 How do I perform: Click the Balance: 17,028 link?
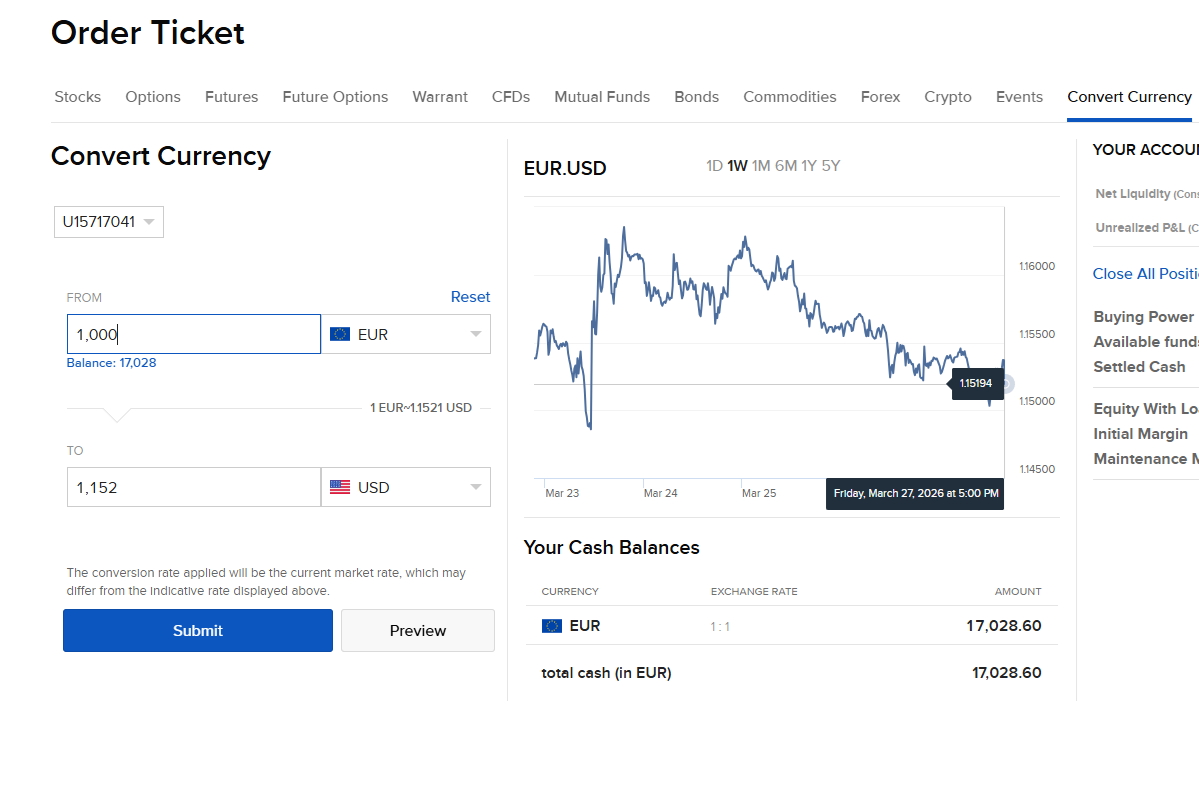111,362
